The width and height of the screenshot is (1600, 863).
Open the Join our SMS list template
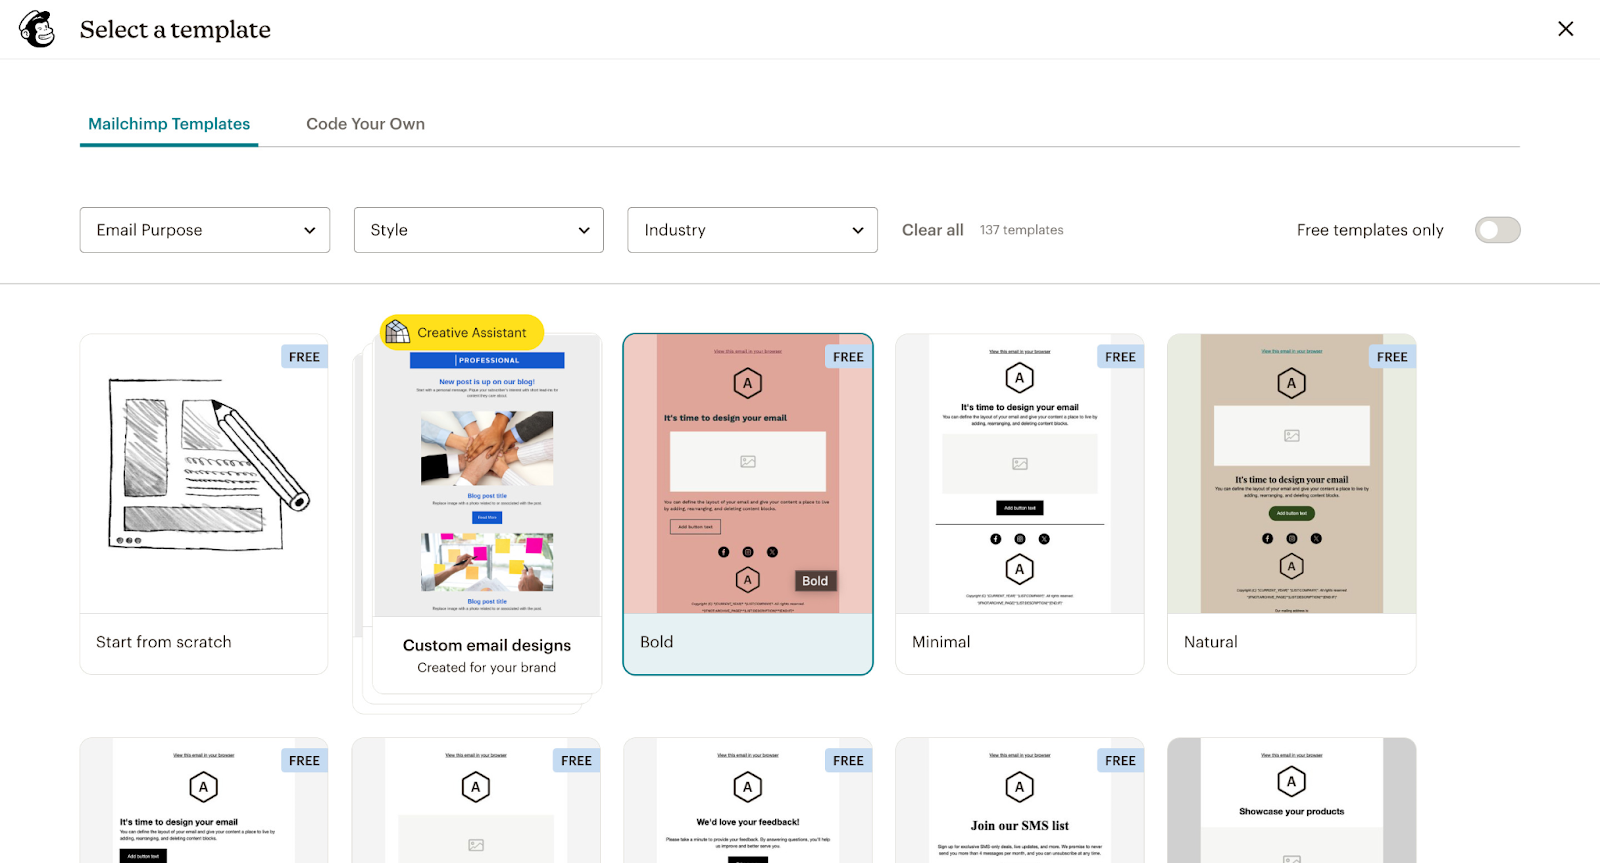pyautogui.click(x=1020, y=800)
